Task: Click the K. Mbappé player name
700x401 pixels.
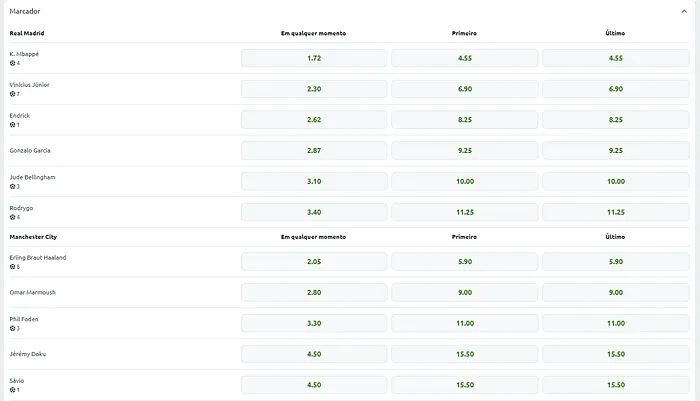Action: 24,54
